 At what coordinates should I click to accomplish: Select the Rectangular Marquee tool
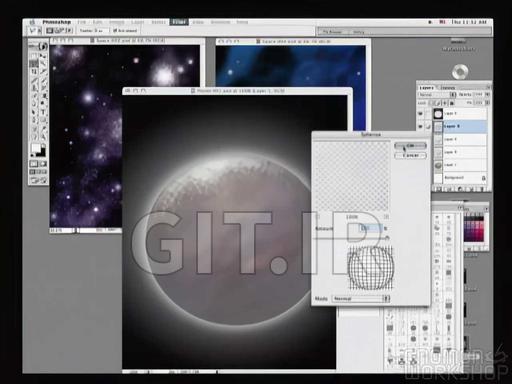tap(34, 55)
